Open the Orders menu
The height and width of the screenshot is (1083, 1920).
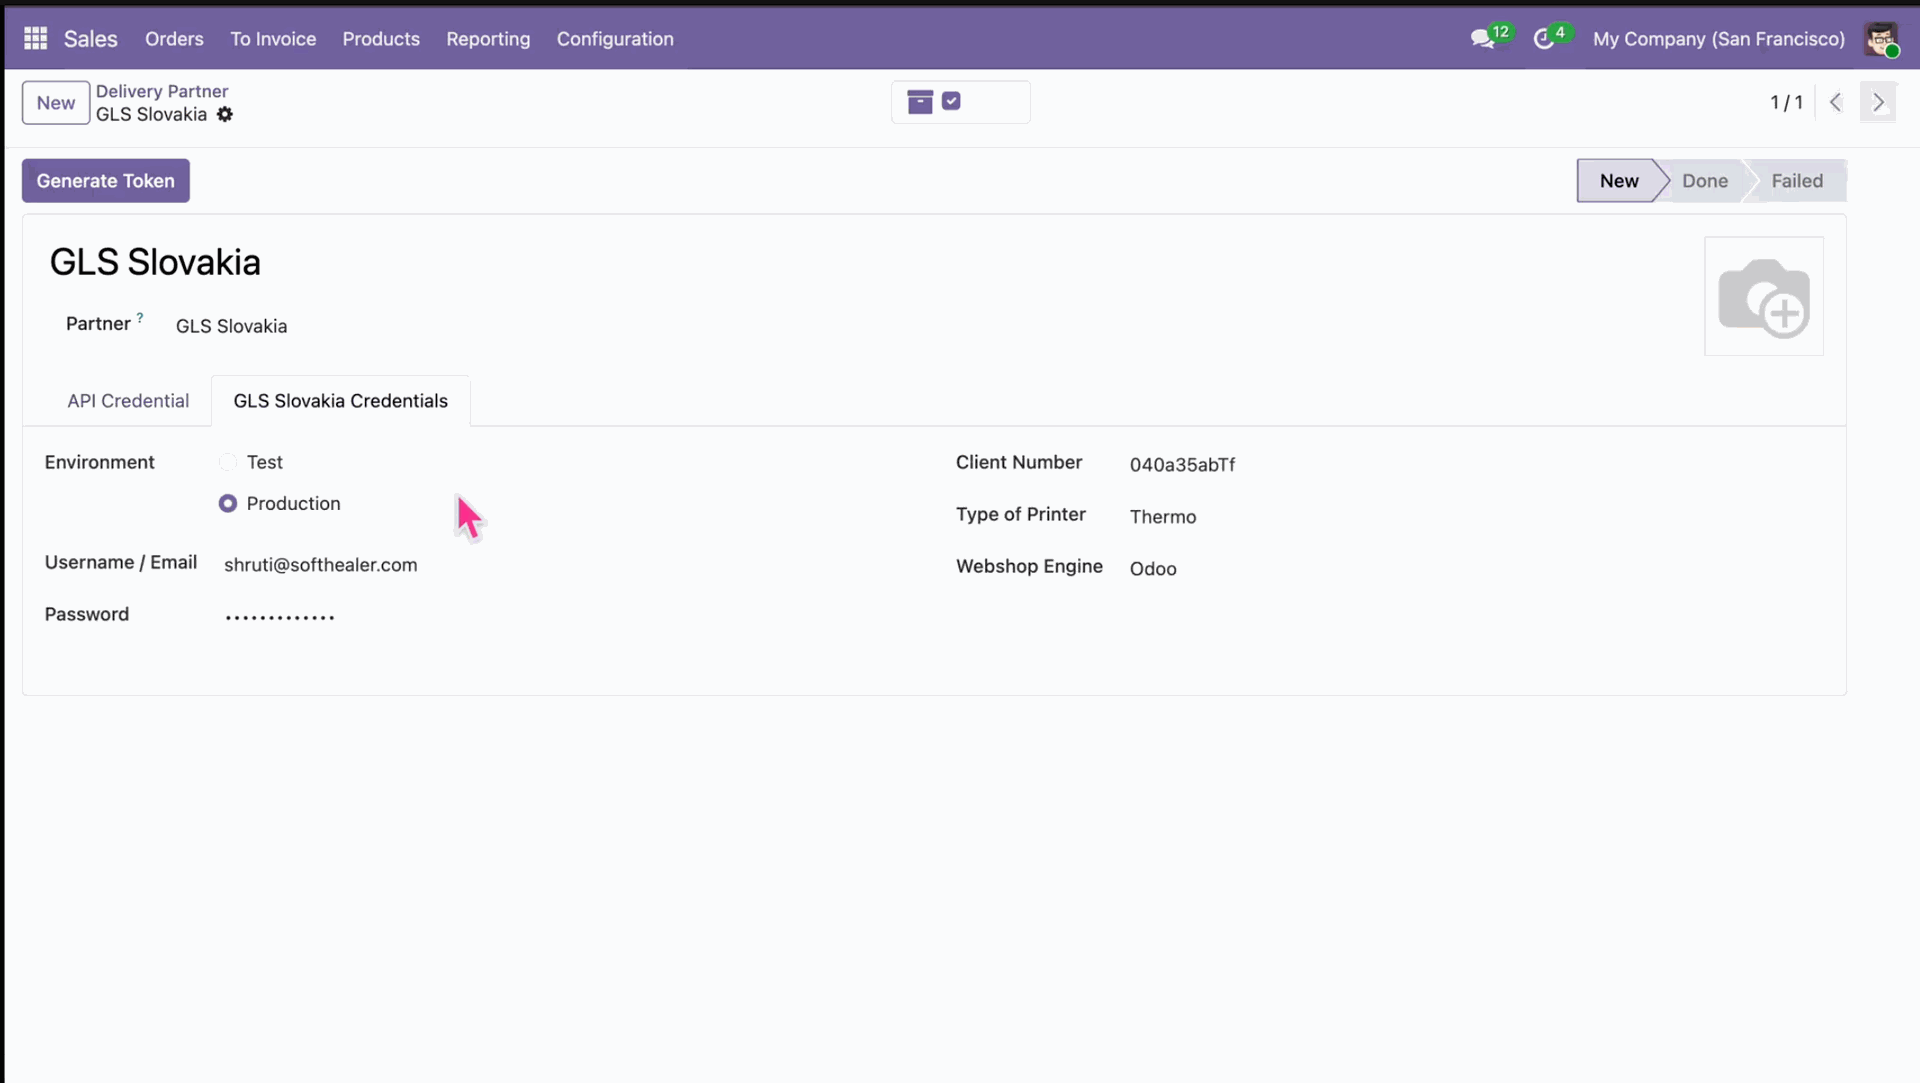[x=174, y=39]
